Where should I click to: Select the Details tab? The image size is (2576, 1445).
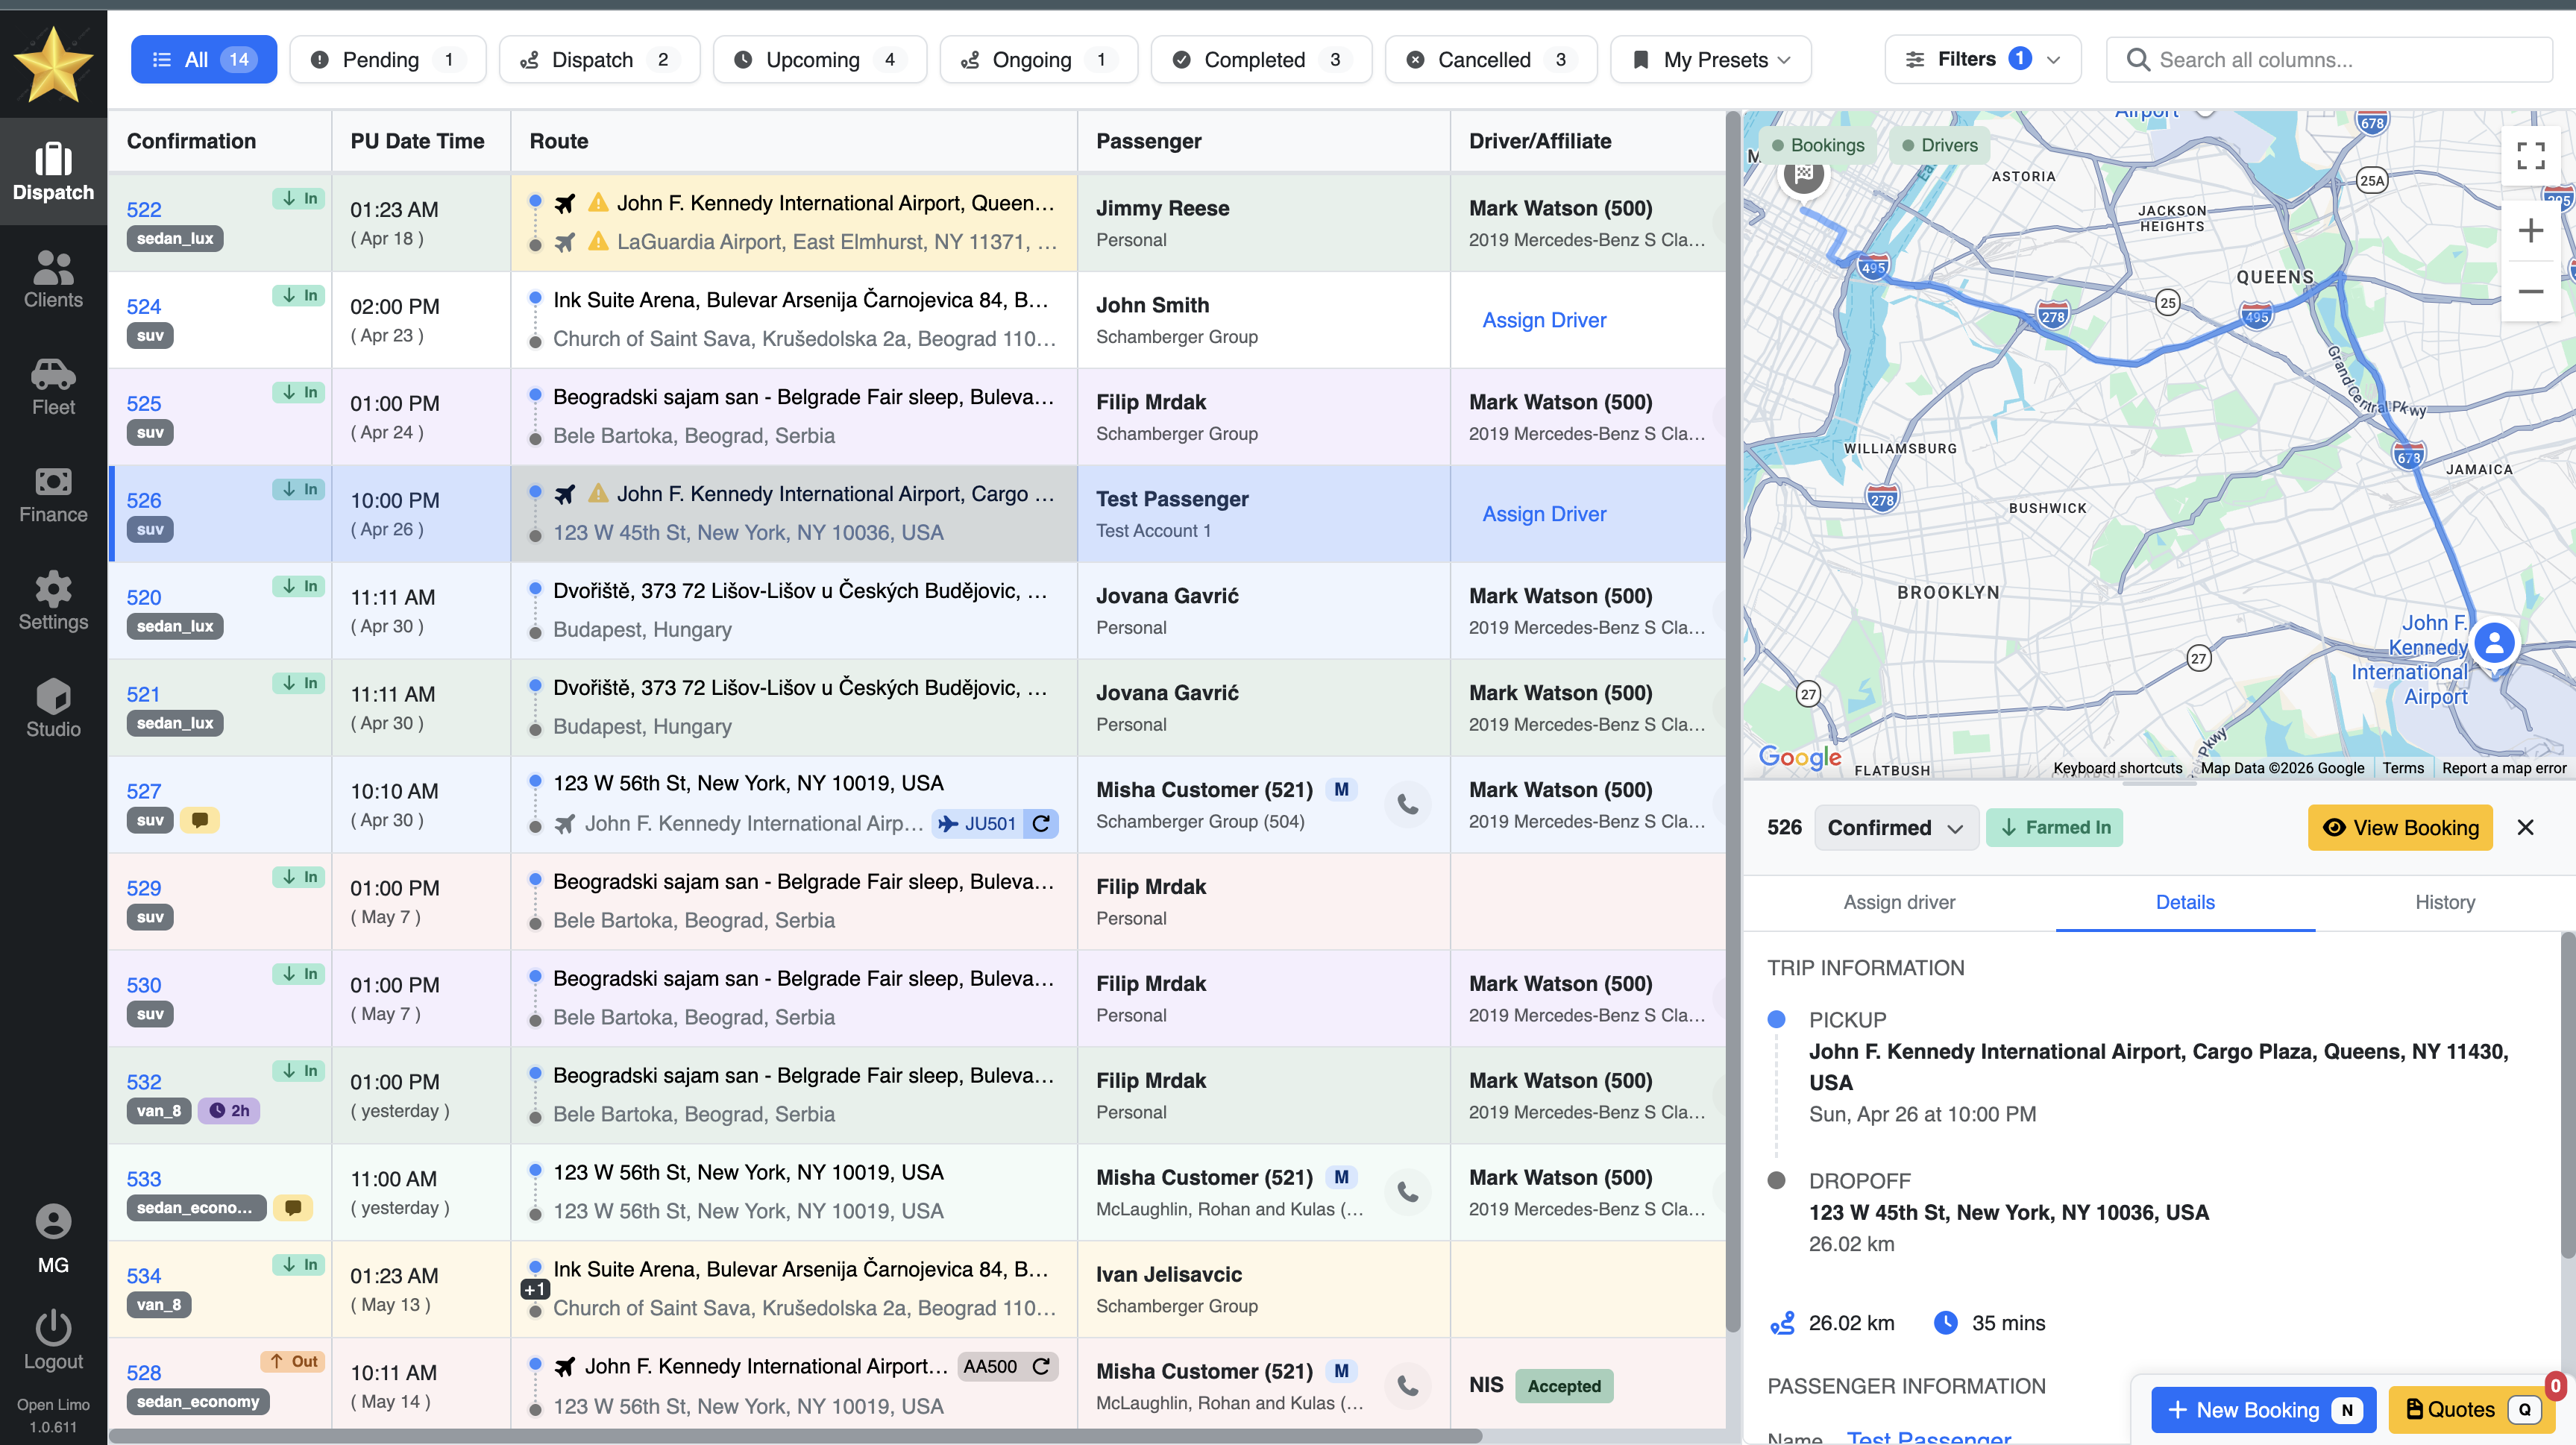pyautogui.click(x=2185, y=902)
